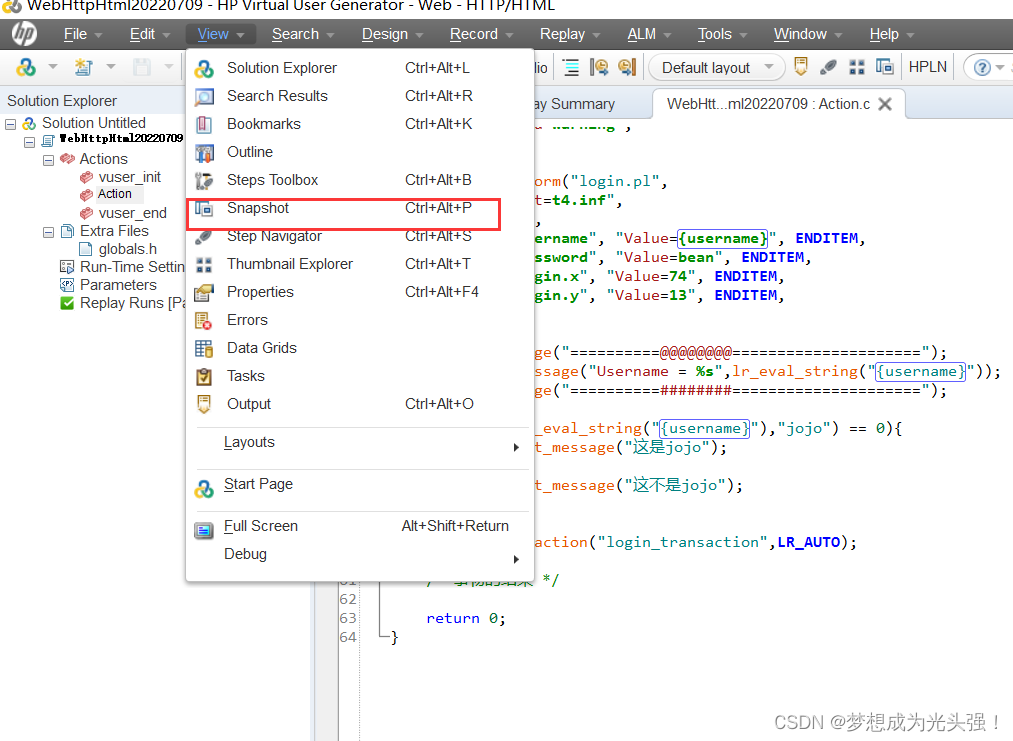1013x741 pixels.
Task: Switch to WebHtt...ml20220709 : Action.c tab
Action: coord(768,104)
